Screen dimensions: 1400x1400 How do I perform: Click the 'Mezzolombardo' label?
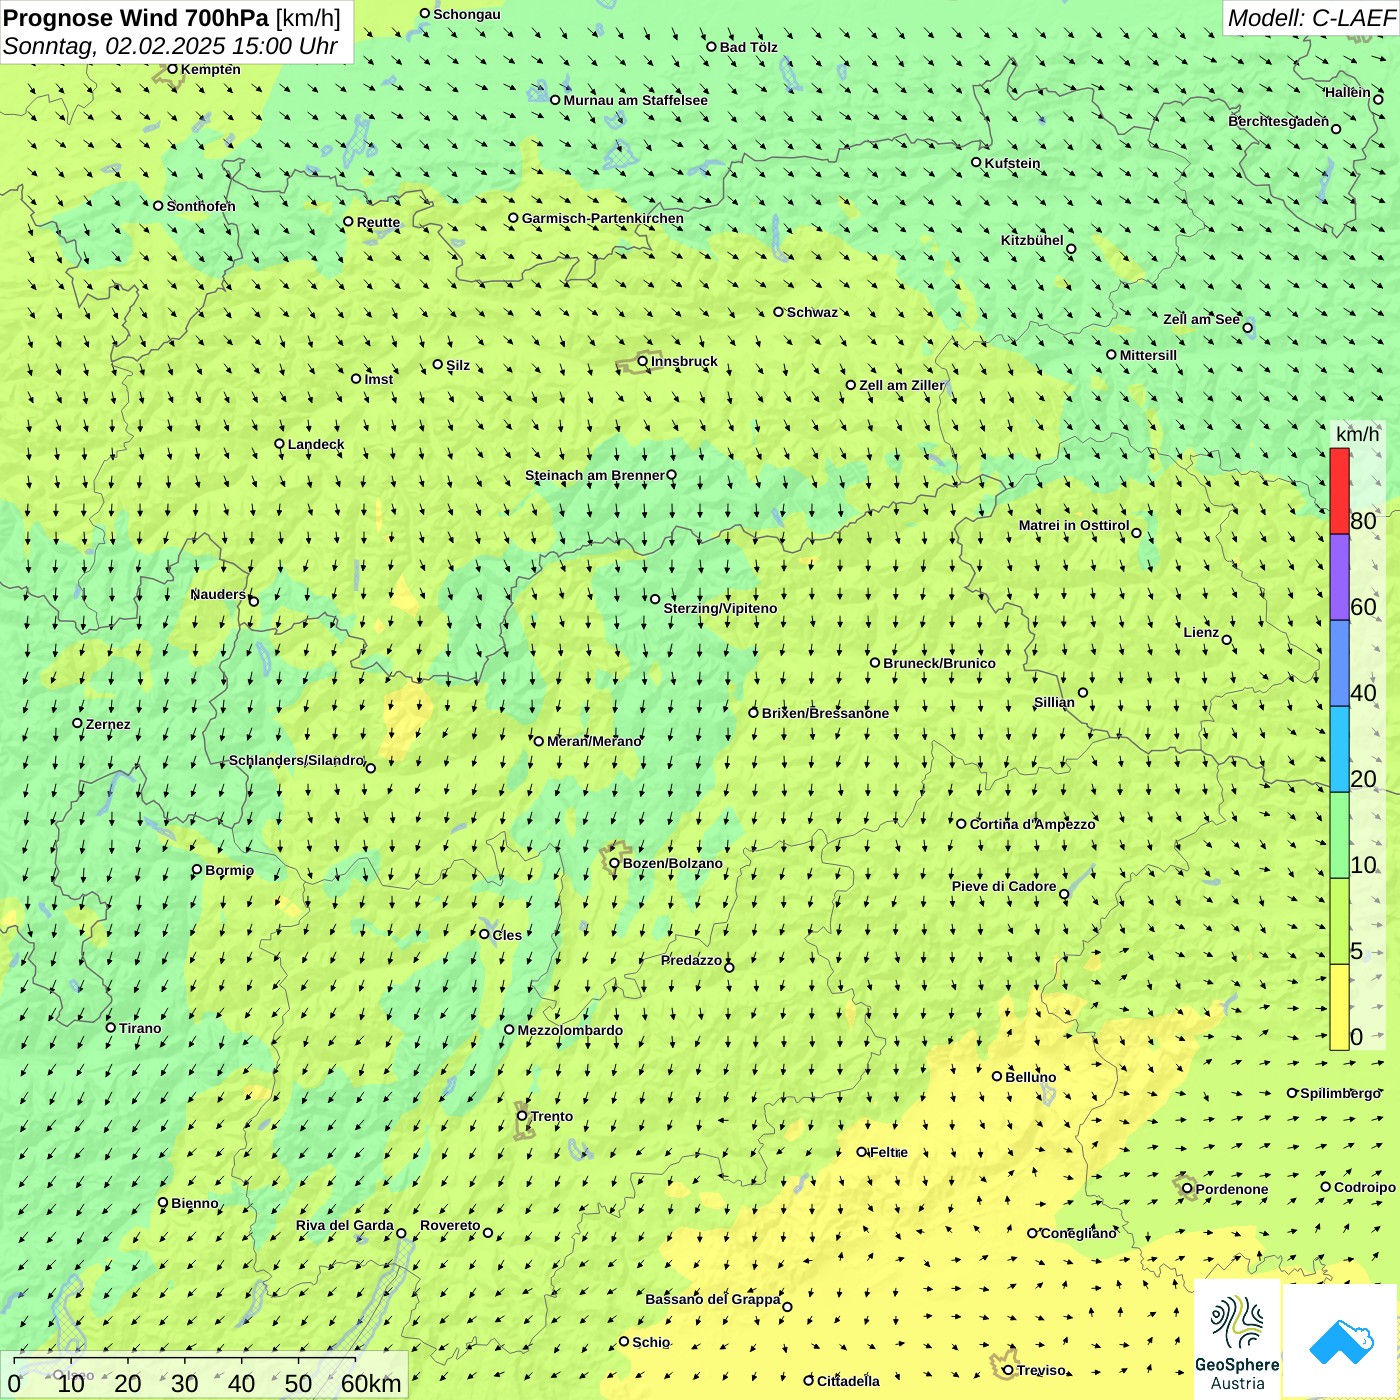[570, 1030]
